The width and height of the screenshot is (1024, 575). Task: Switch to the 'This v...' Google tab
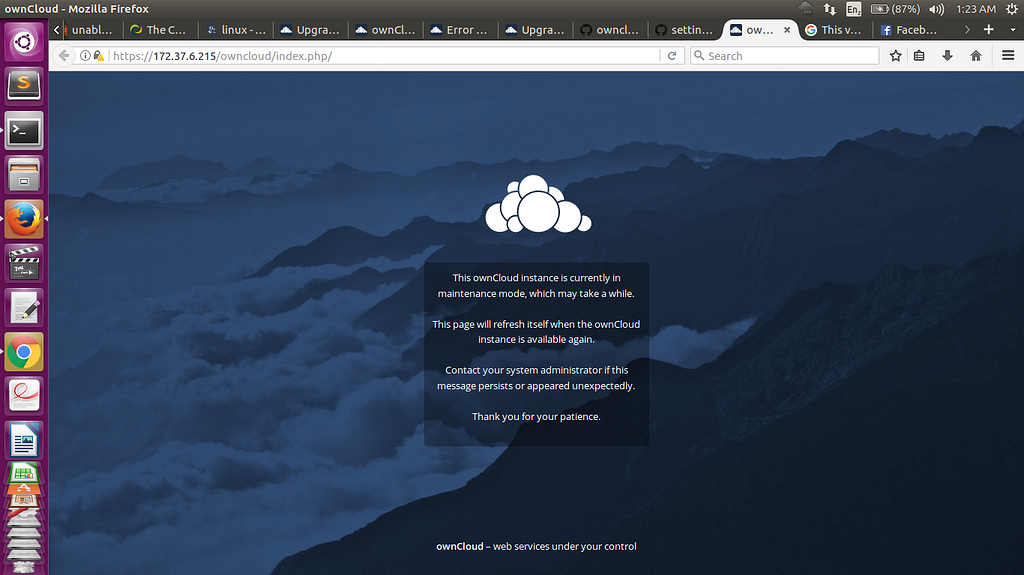point(834,29)
